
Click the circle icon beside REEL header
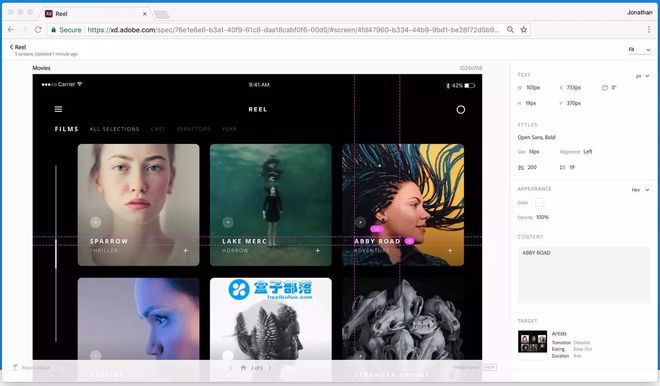point(461,109)
